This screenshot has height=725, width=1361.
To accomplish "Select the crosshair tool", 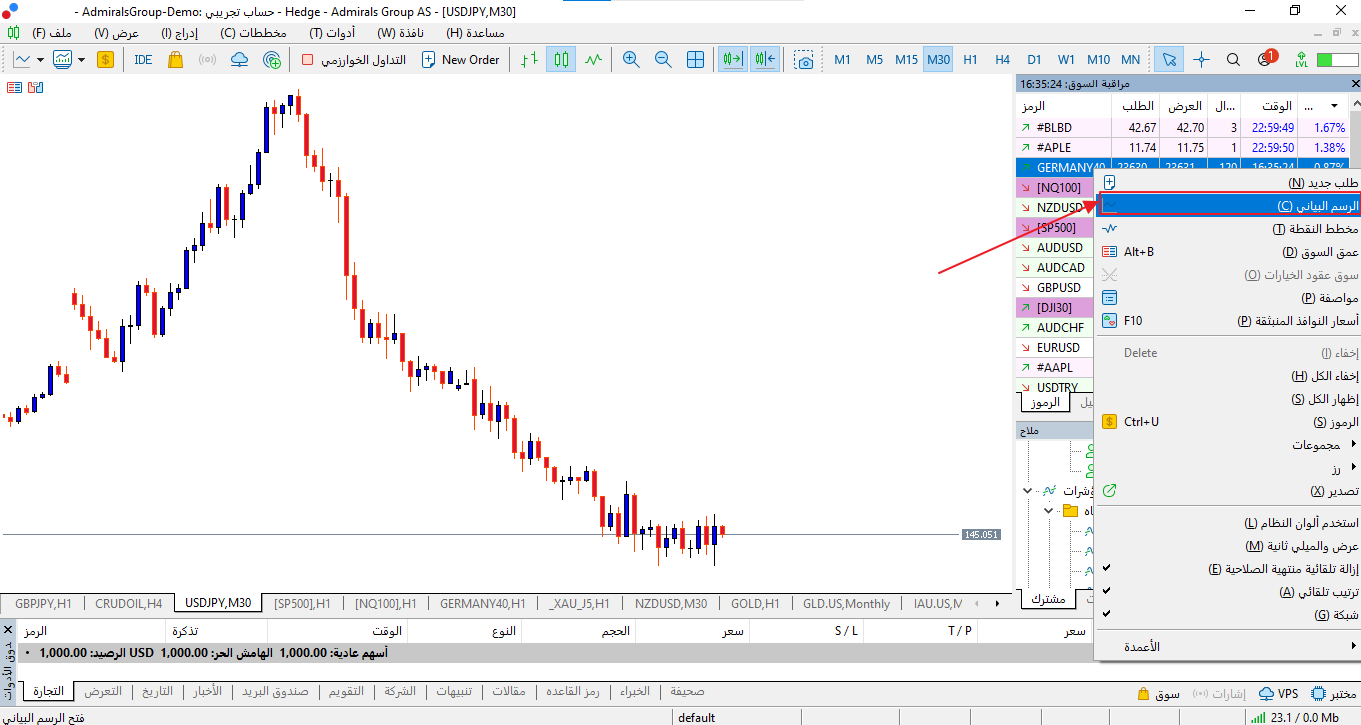I will point(1201,60).
